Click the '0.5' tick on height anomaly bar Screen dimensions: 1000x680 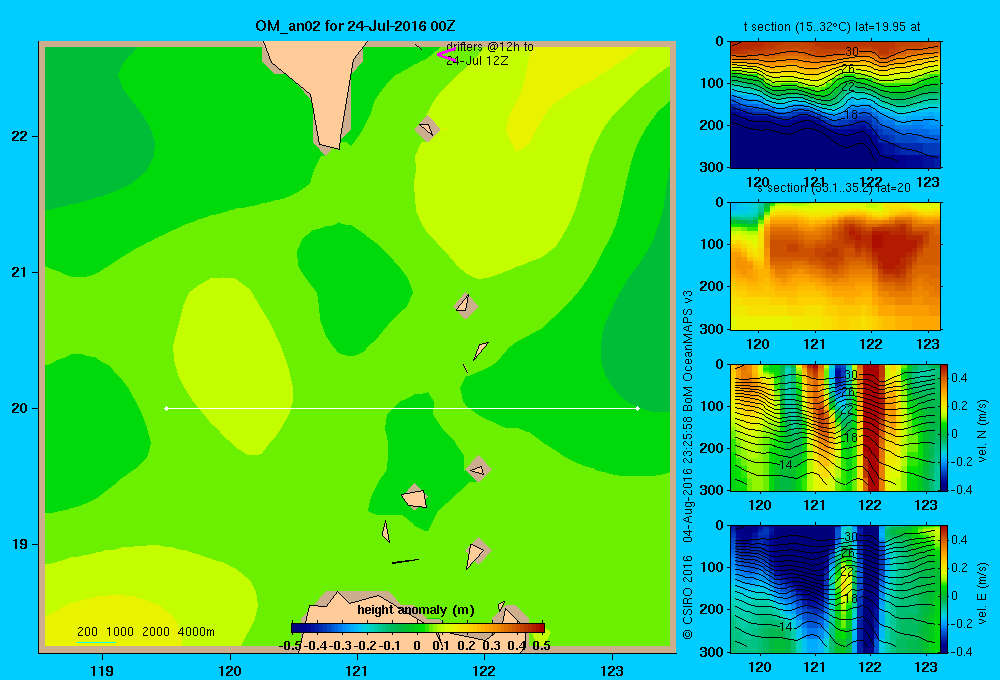[x=541, y=646]
